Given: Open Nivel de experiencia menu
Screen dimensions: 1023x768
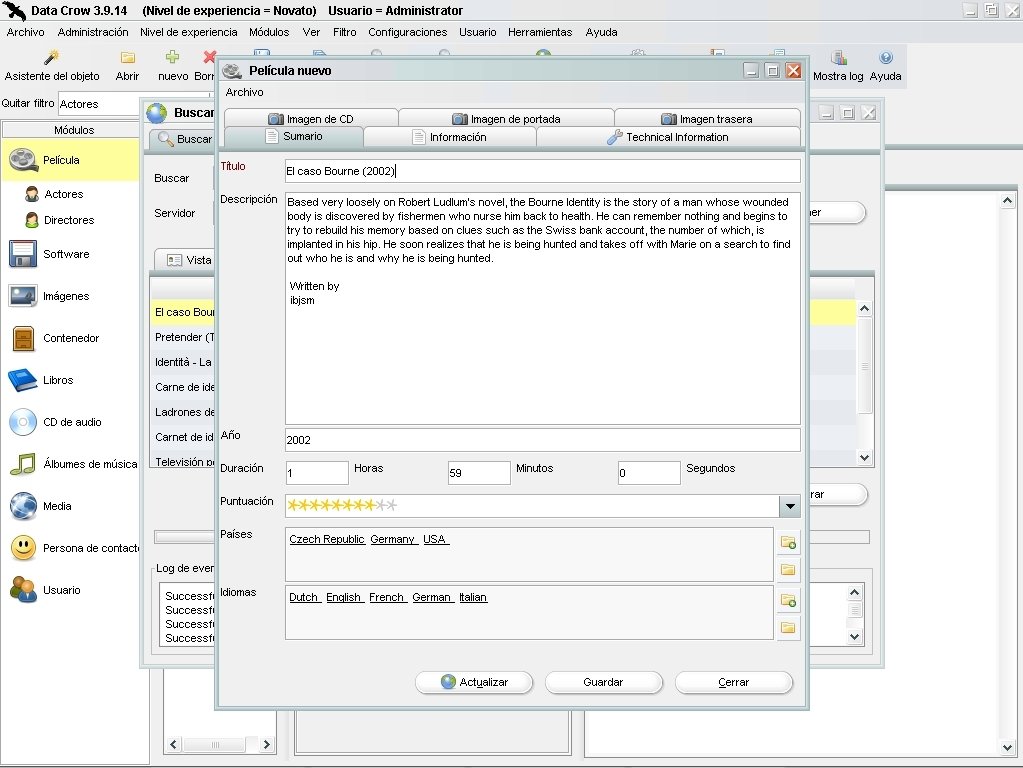Looking at the screenshot, I should [x=189, y=32].
